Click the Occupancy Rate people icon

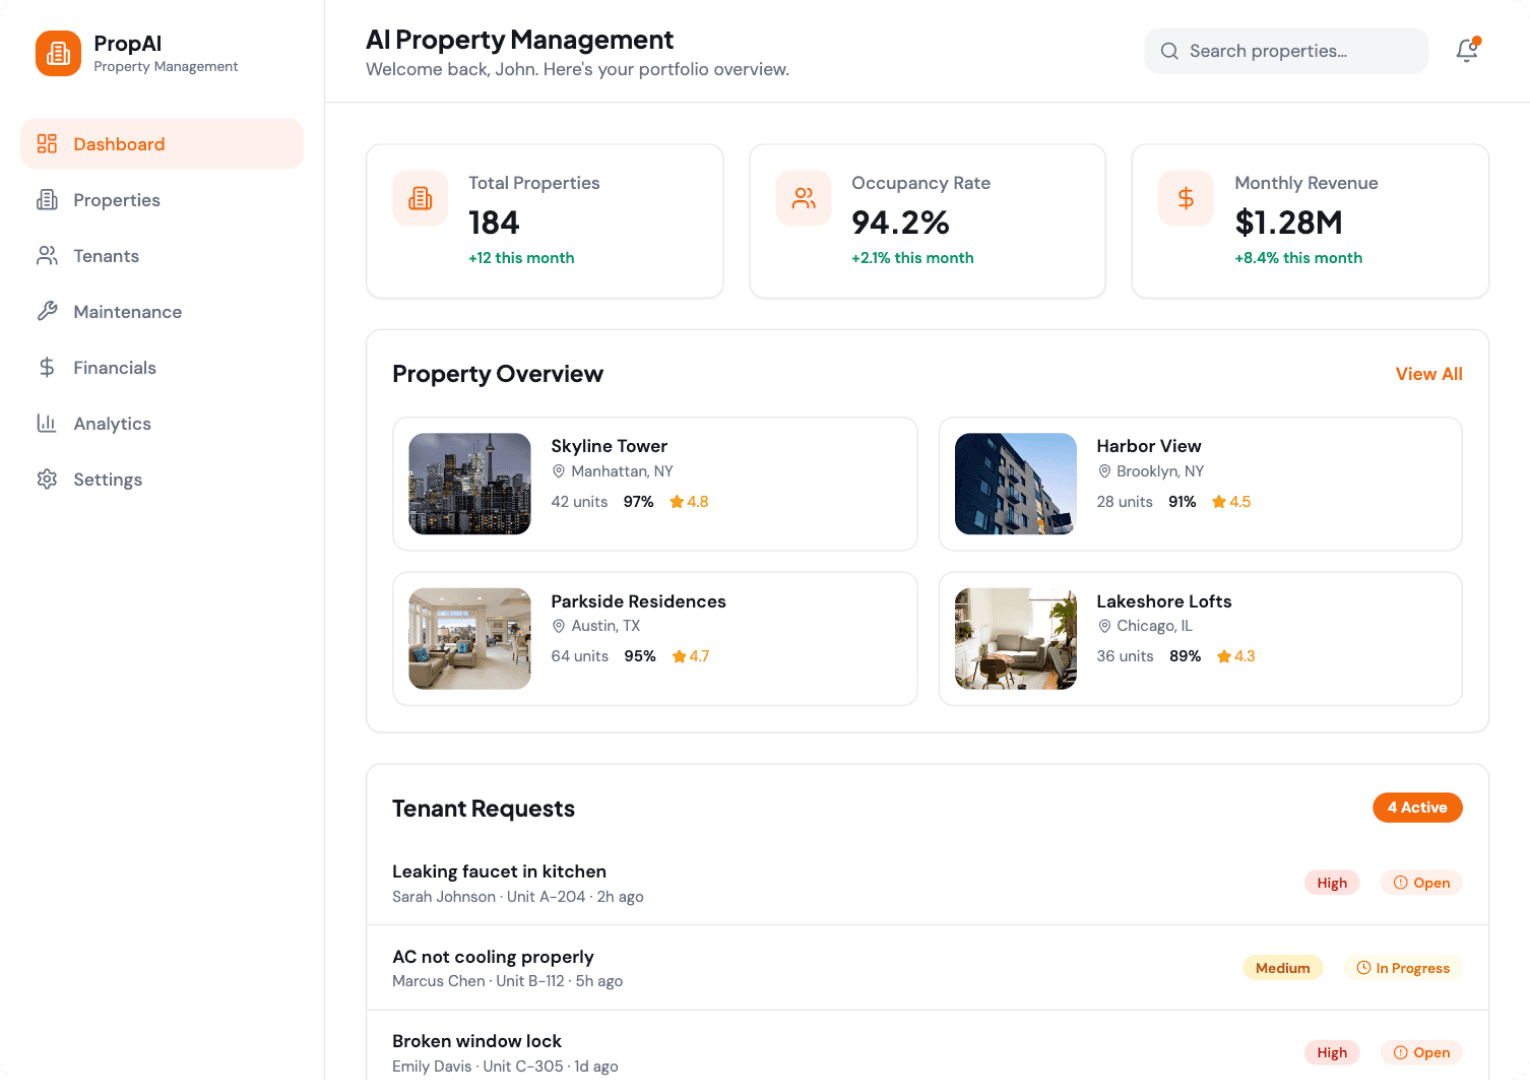(x=803, y=199)
